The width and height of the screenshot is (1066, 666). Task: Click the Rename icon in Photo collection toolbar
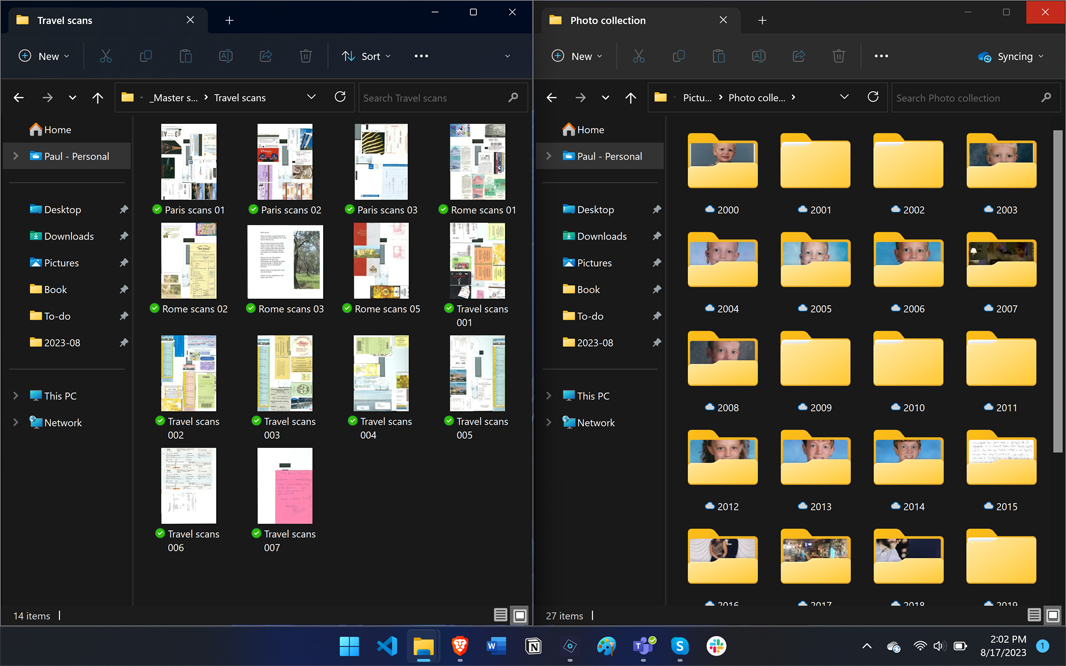click(x=759, y=57)
